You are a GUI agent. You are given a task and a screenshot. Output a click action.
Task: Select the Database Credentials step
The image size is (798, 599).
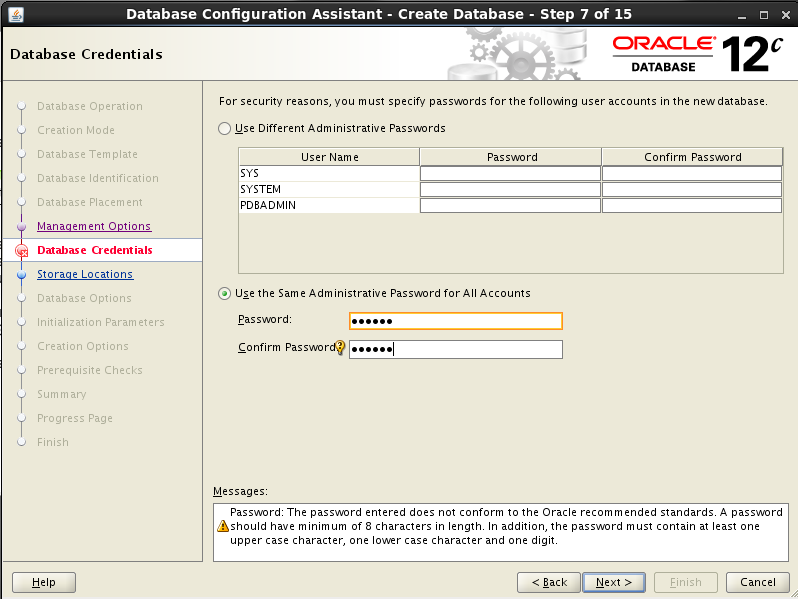pos(95,250)
